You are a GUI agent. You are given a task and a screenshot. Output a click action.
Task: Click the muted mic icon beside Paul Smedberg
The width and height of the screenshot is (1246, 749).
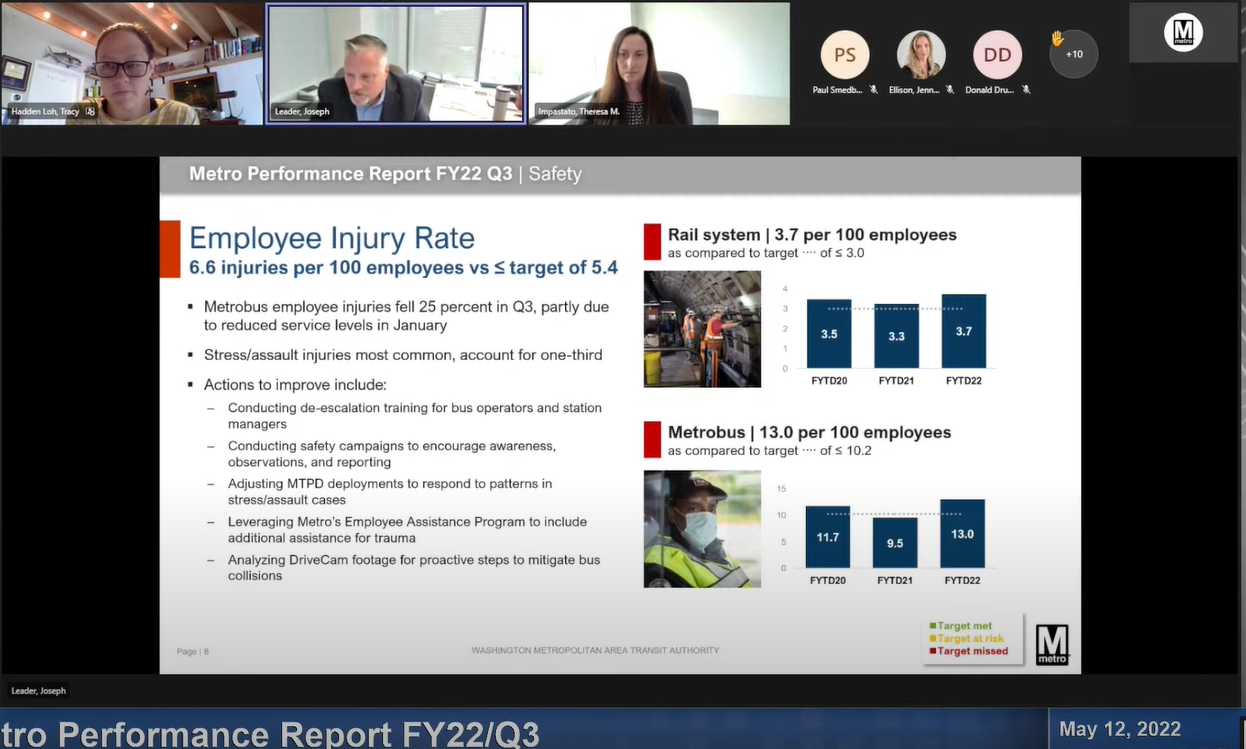(874, 90)
